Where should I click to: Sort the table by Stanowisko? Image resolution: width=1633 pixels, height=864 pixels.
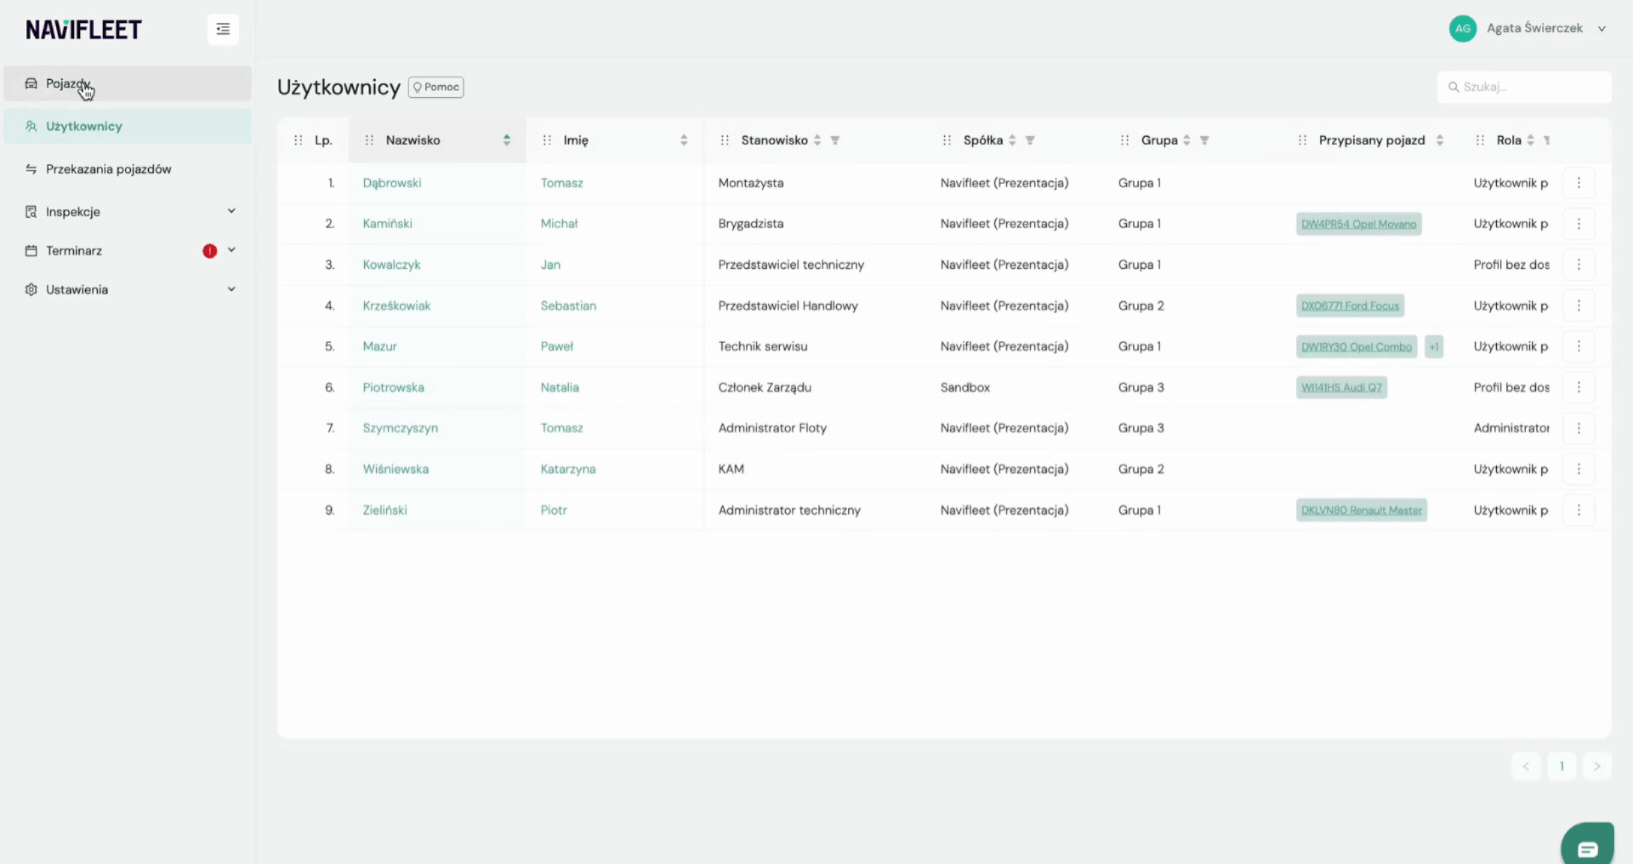pyautogui.click(x=817, y=140)
